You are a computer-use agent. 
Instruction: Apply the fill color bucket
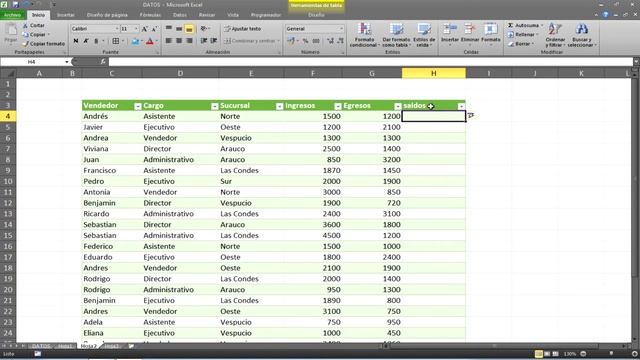point(135,41)
